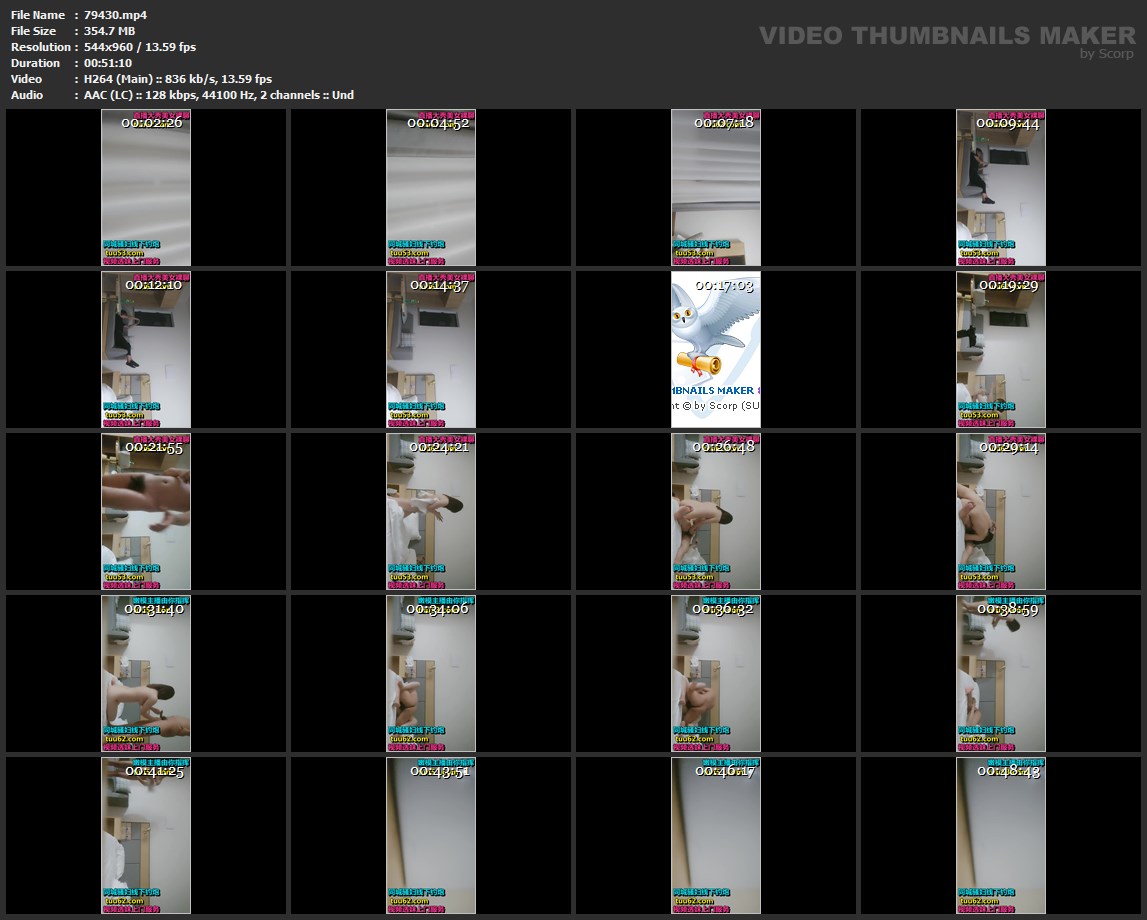Image resolution: width=1147 pixels, height=920 pixels.
Task: Click the "by Scorp" credit text
Action: tap(1107, 54)
